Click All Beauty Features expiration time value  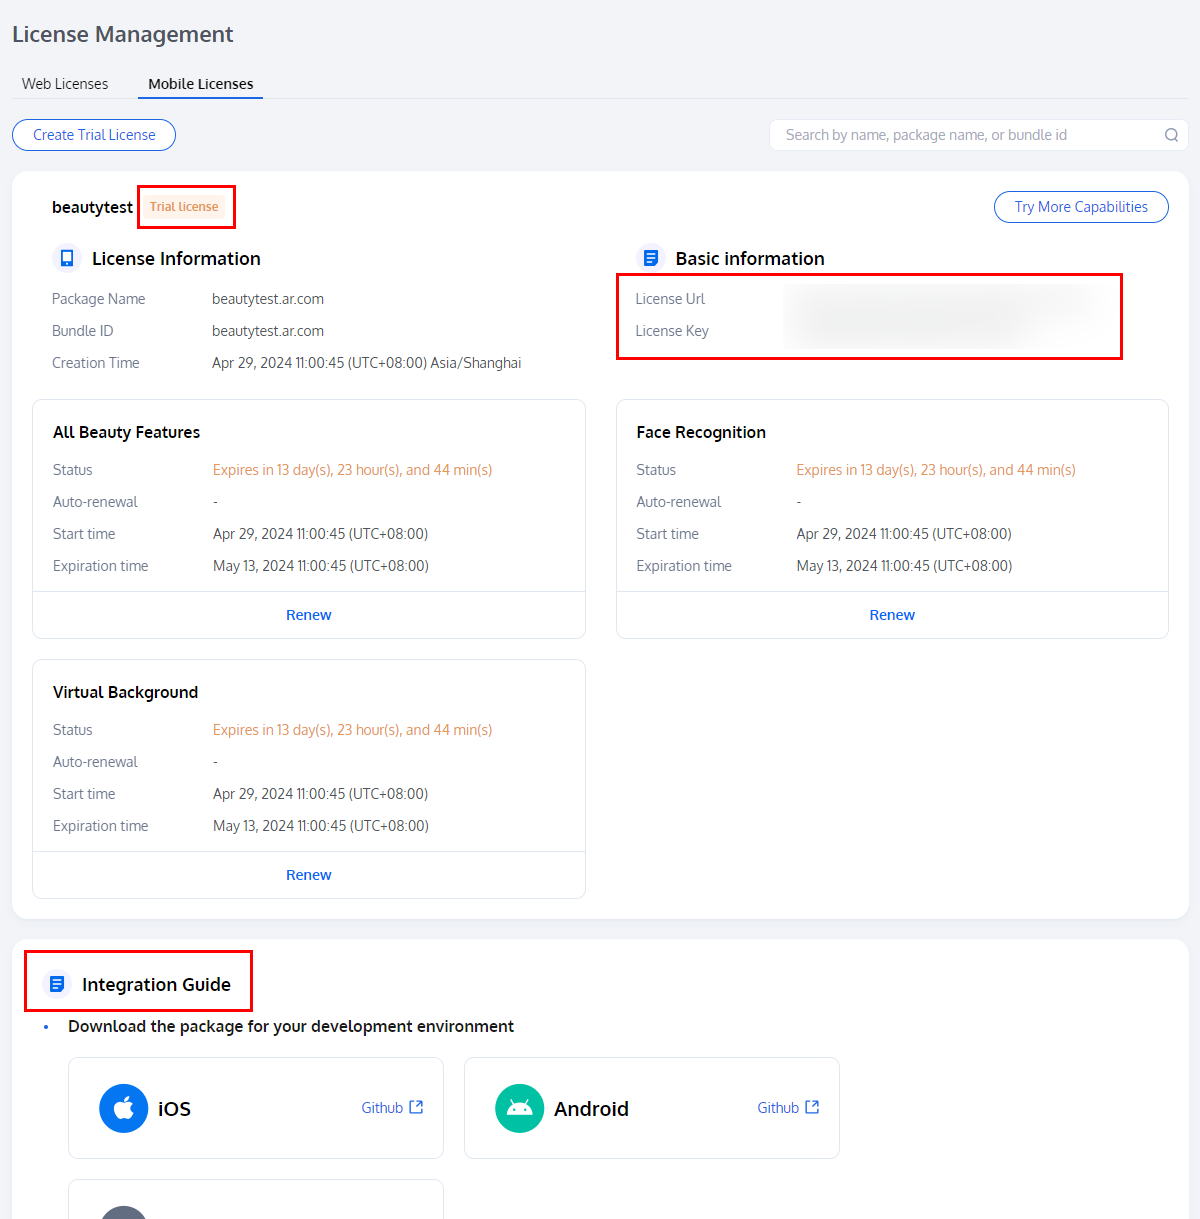[321, 566]
